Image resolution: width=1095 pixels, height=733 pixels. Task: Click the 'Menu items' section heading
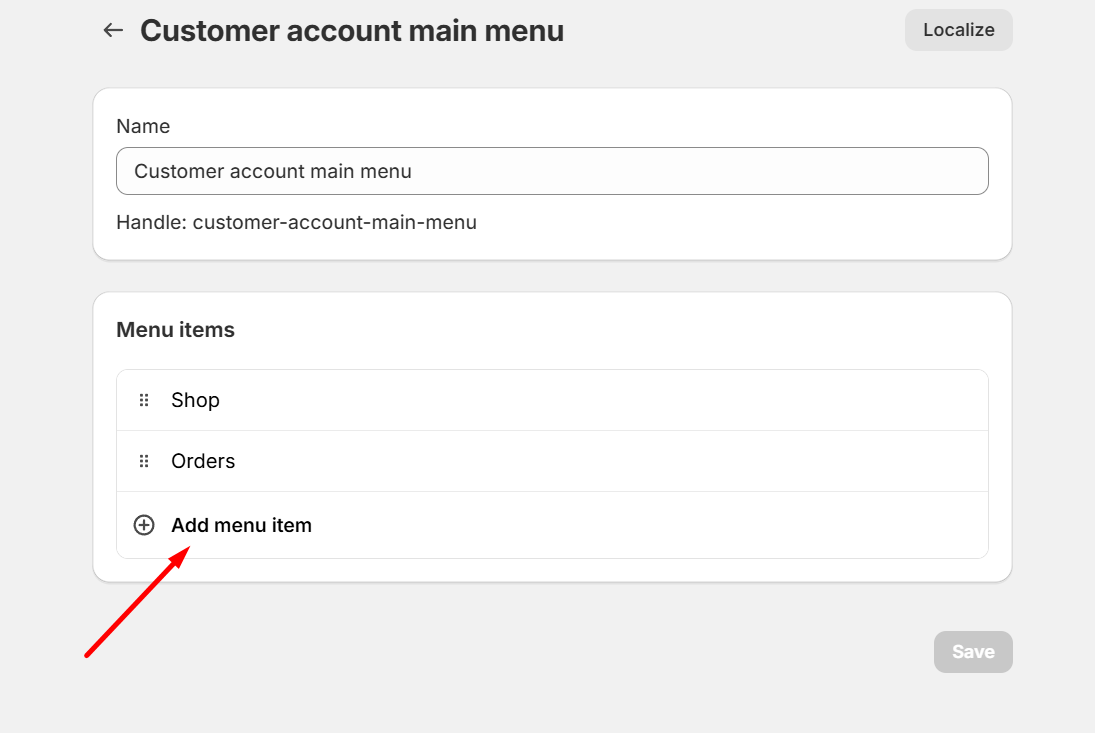[x=175, y=330]
